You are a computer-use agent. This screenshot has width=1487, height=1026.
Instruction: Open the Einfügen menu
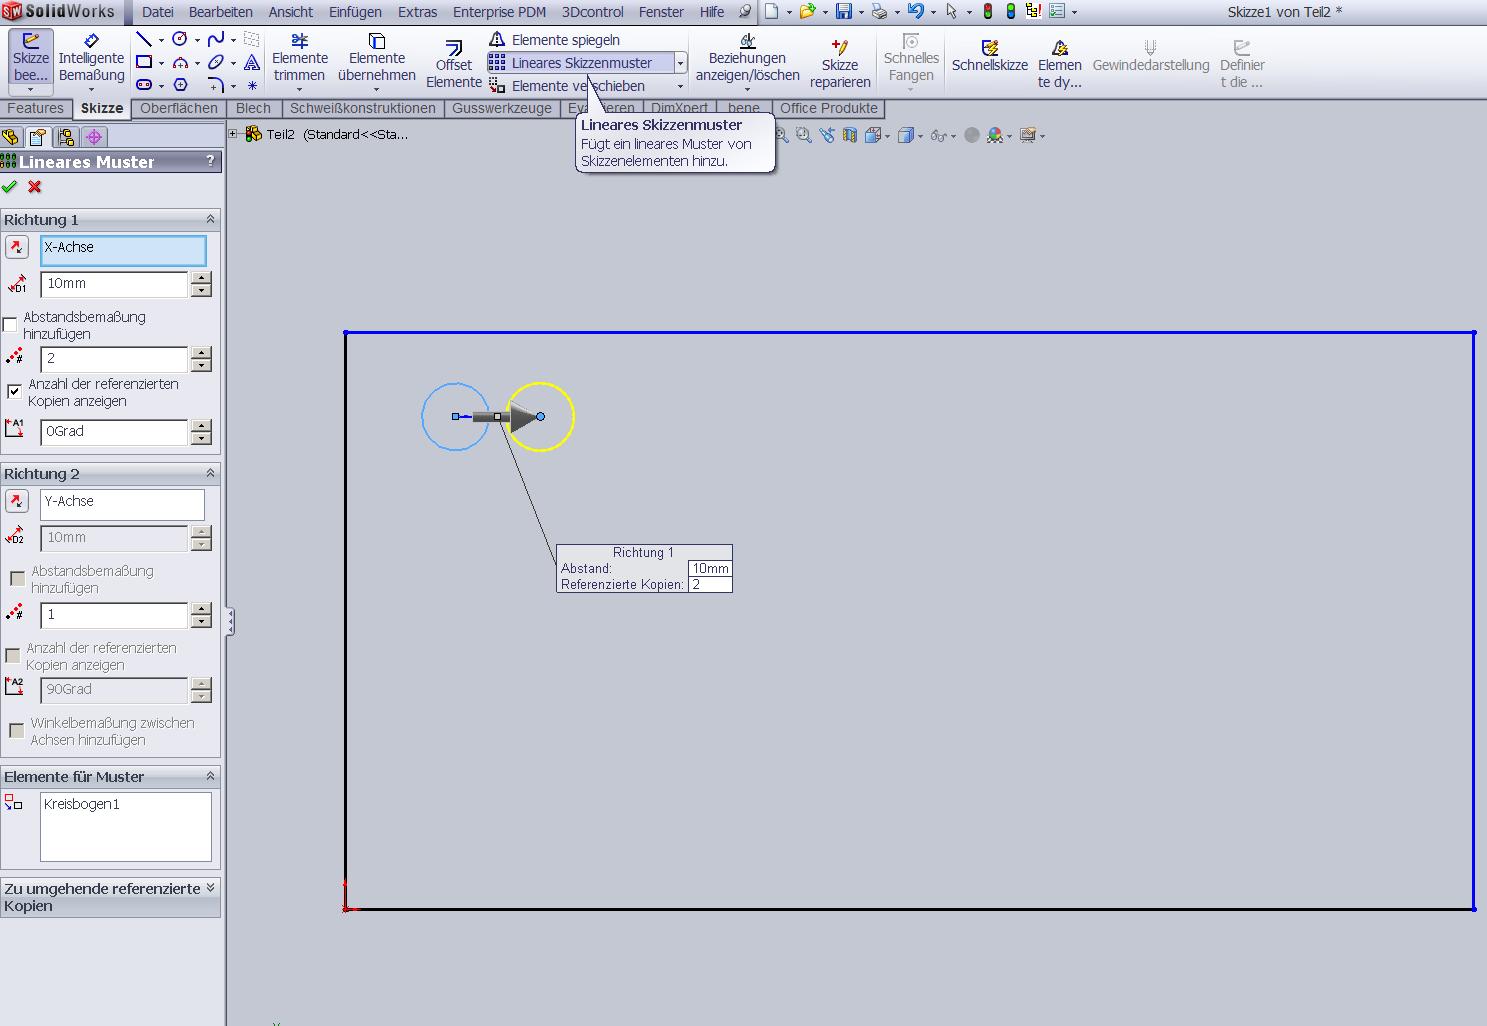(x=355, y=12)
